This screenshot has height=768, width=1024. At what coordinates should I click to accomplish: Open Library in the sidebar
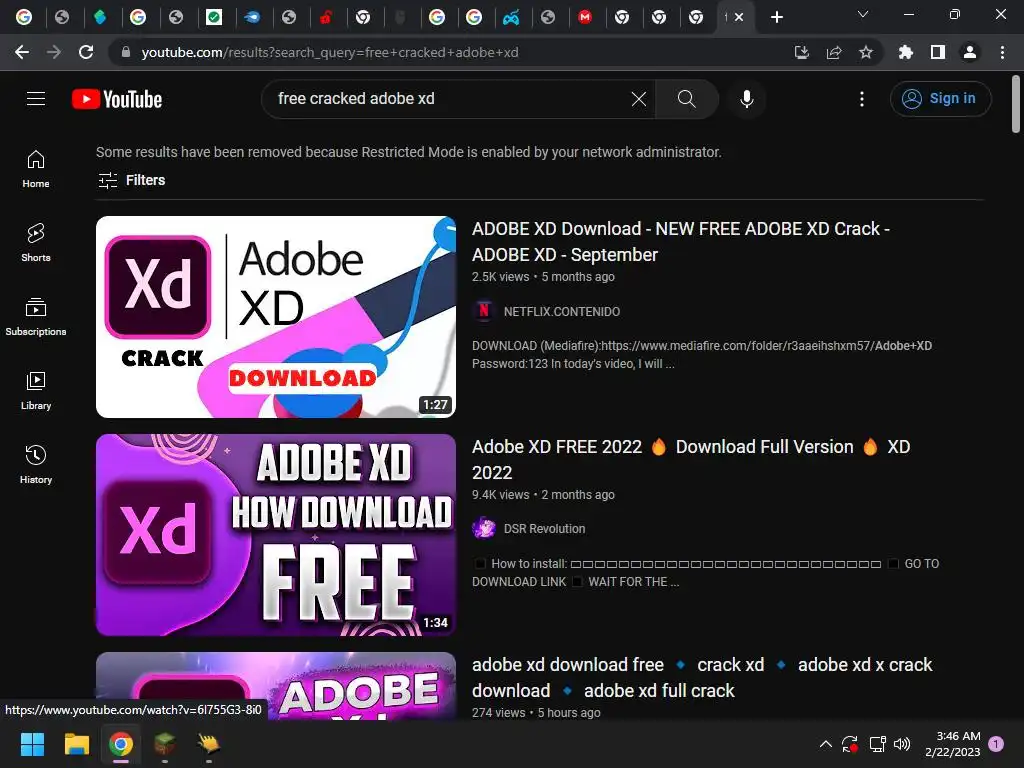pos(36,391)
